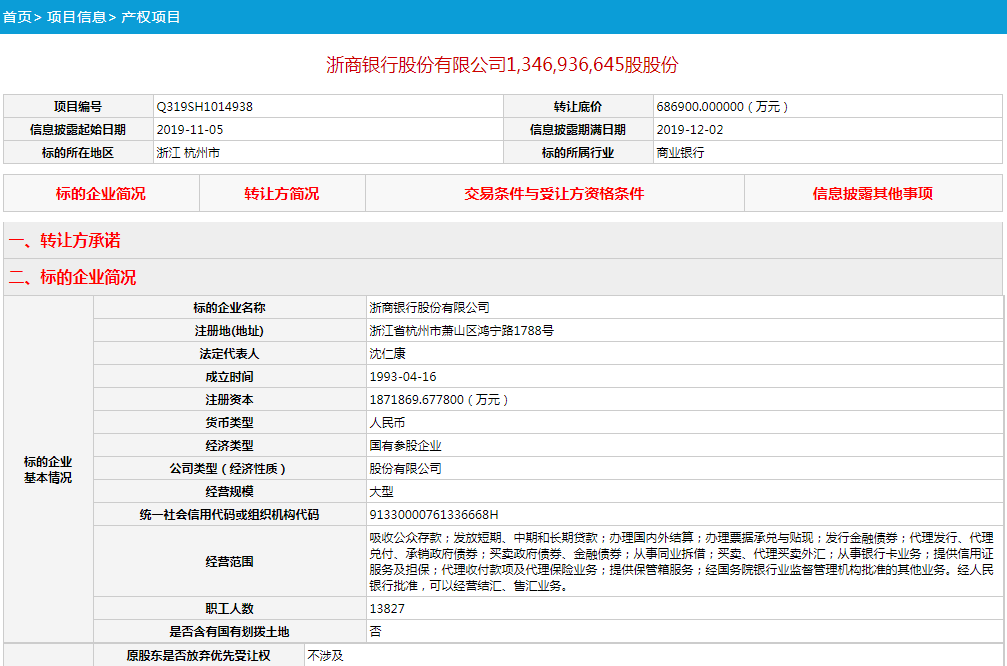Click 信息披露期满日期 label
1007x666 pixels.
tap(578, 130)
